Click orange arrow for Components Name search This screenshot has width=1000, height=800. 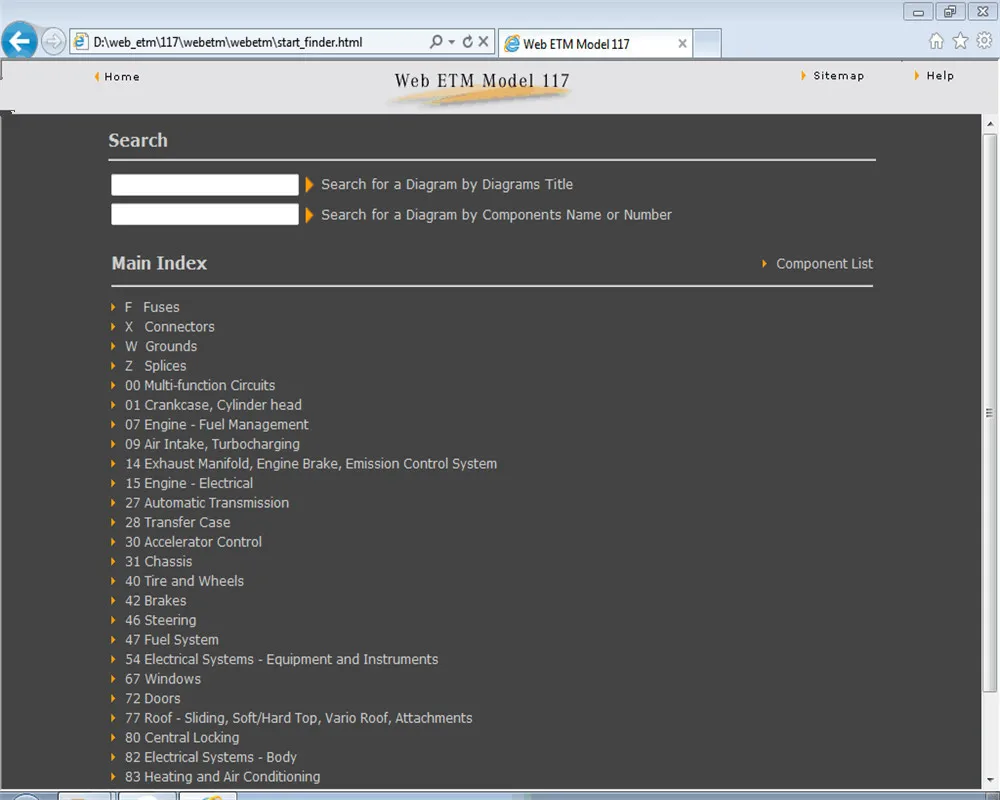pos(309,215)
